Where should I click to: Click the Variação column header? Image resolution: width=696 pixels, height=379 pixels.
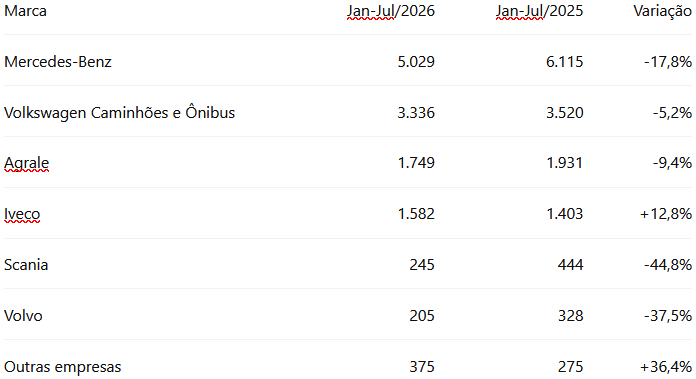click(x=662, y=11)
